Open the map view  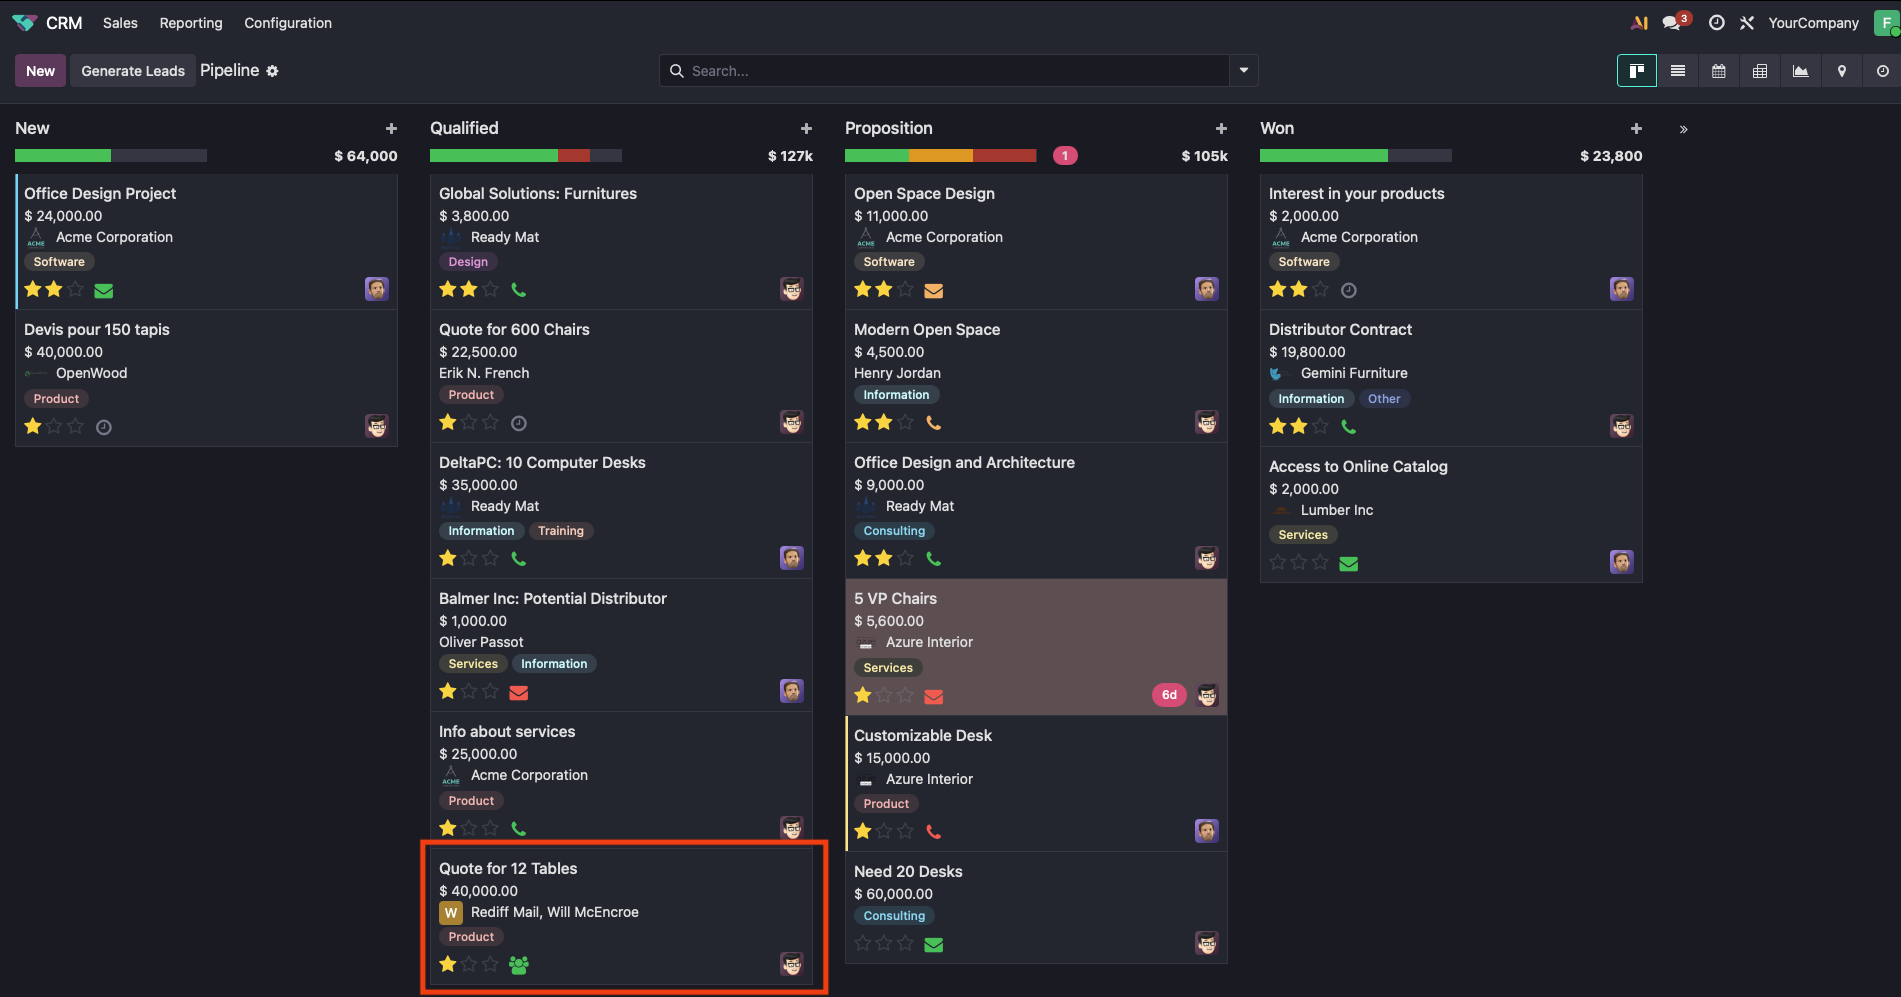click(x=1841, y=71)
